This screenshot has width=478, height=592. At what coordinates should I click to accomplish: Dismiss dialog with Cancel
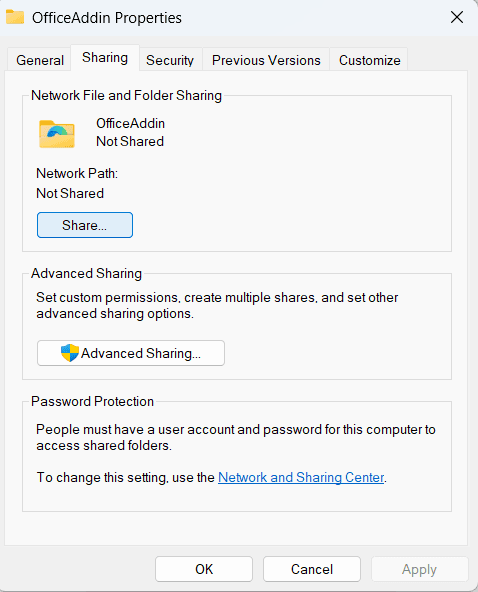[312, 569]
